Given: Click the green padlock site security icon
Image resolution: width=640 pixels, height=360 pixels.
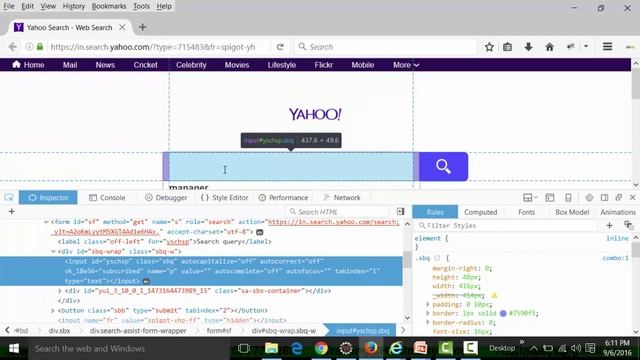Looking at the screenshot, I should coord(40,47).
